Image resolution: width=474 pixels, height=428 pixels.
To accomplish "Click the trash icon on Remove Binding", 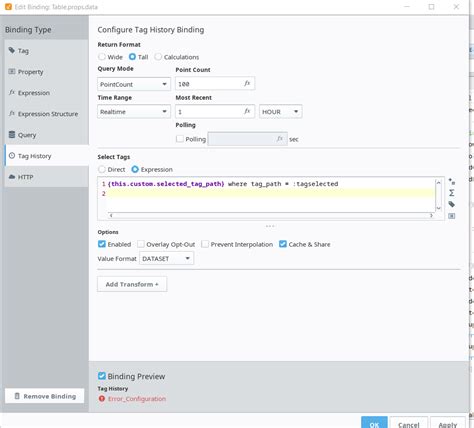I will pyautogui.click(x=17, y=396).
